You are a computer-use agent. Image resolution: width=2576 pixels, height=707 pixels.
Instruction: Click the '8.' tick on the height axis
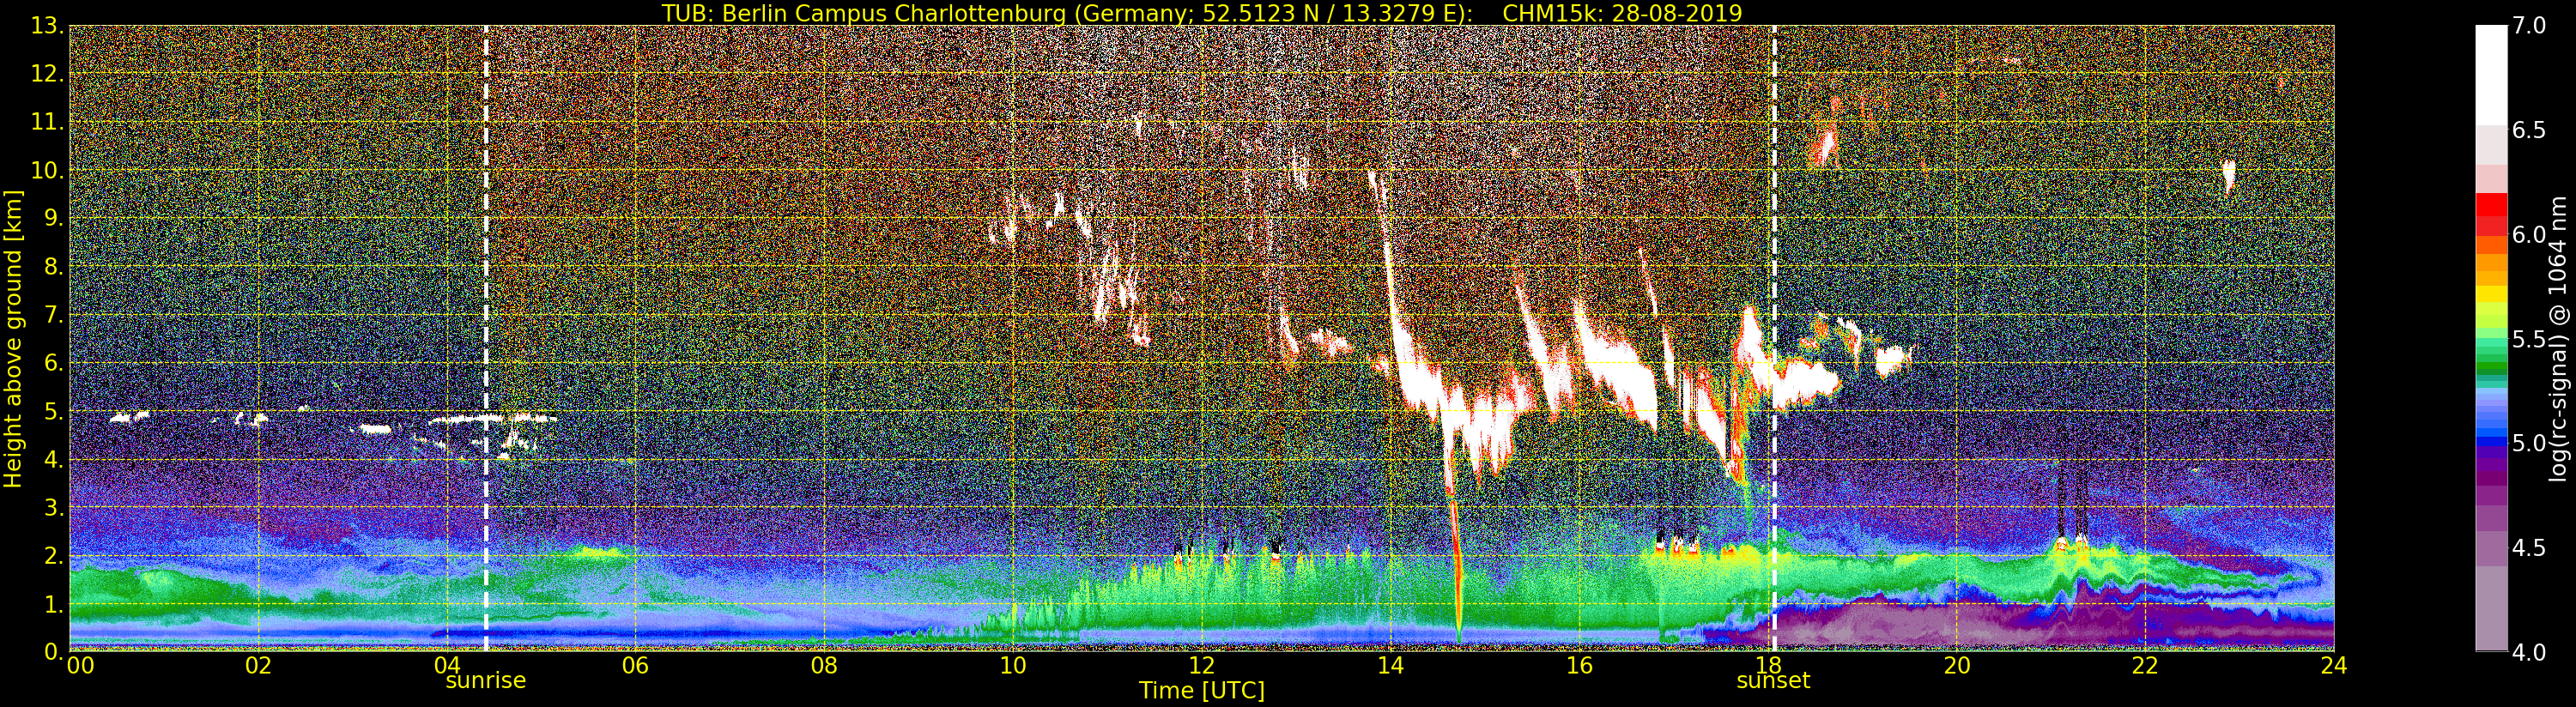pos(53,266)
